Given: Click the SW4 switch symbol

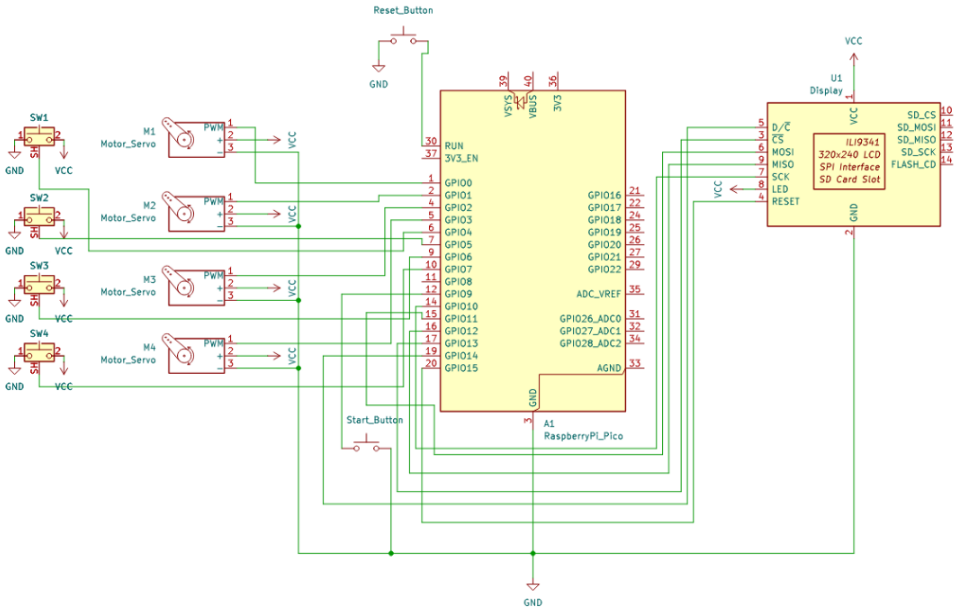Looking at the screenshot, I should coord(39,352).
